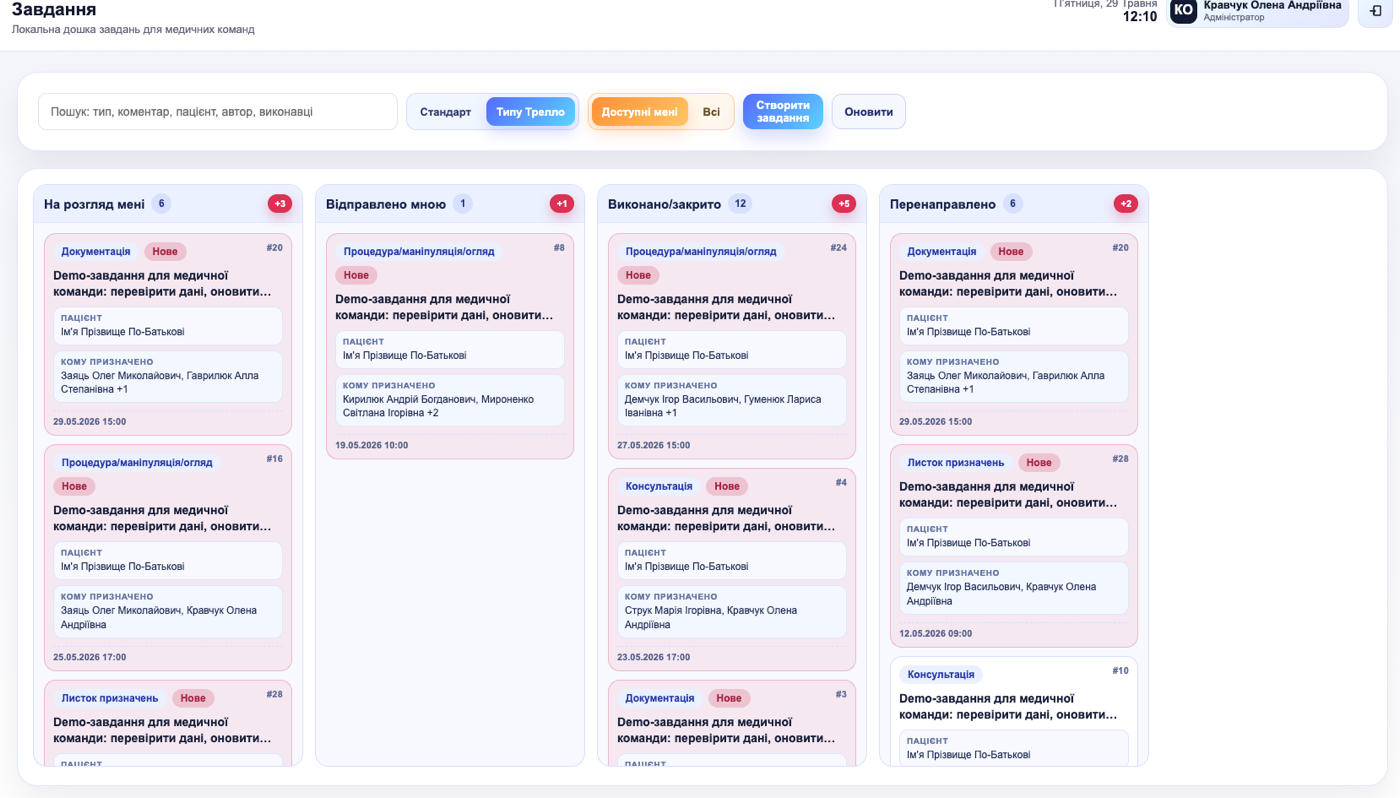Image resolution: width=1400 pixels, height=798 pixels.
Task: Click user name Кравчук Олена Андріївна in header
Action: (1272, 5)
